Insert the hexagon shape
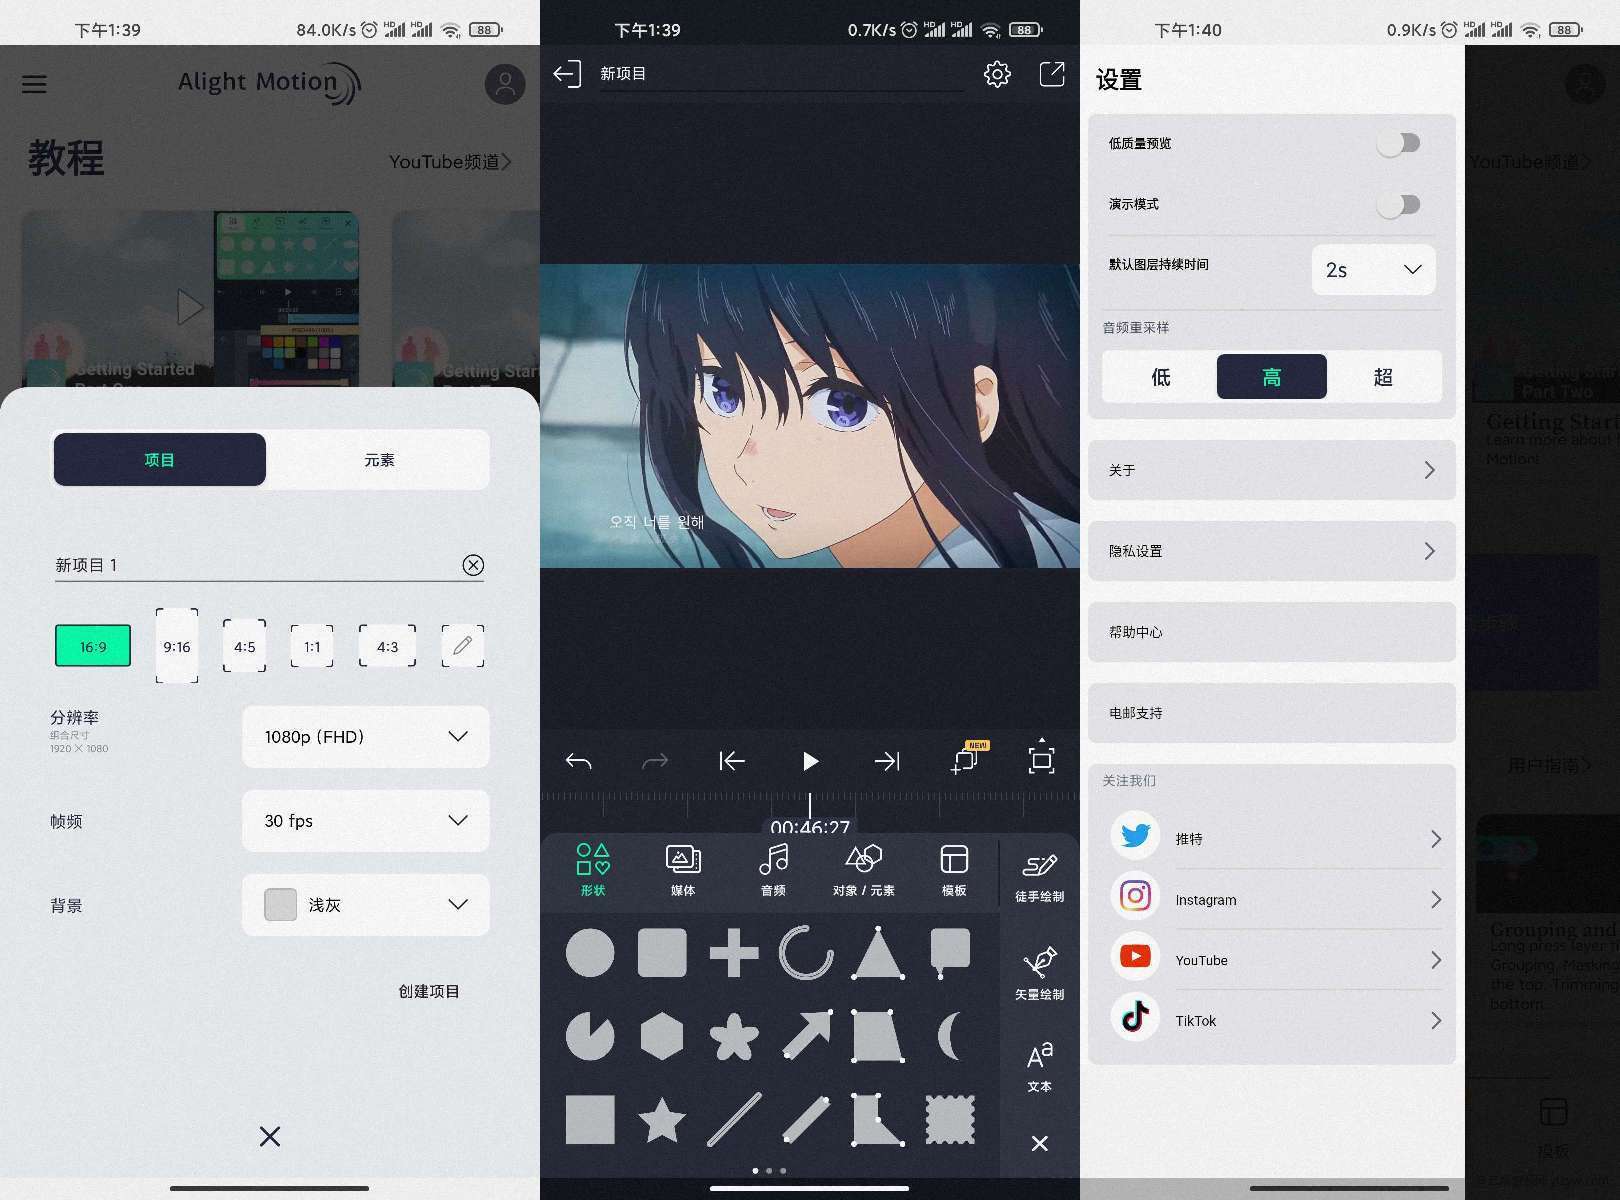Viewport: 1620px width, 1200px height. [662, 1036]
